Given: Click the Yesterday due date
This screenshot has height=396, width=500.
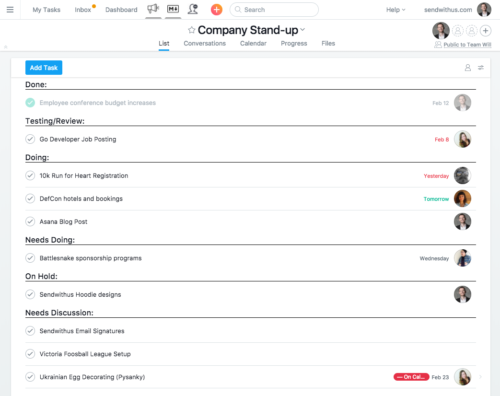Looking at the screenshot, I should pos(436,176).
